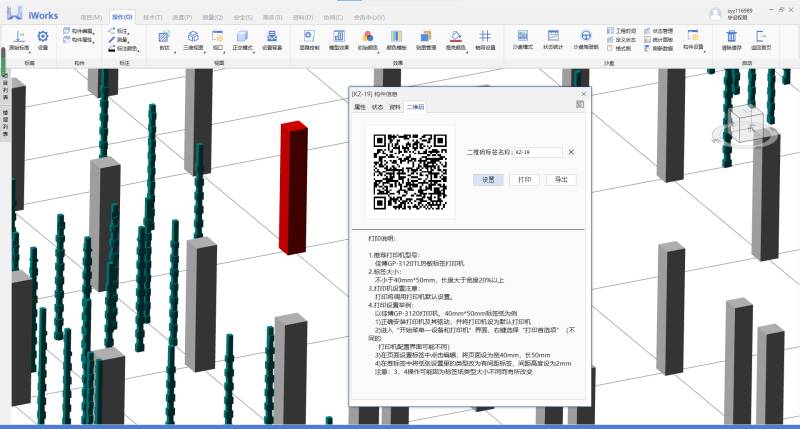The image size is (800, 429).
Task: Click the user avatar icon
Action: 716,14
